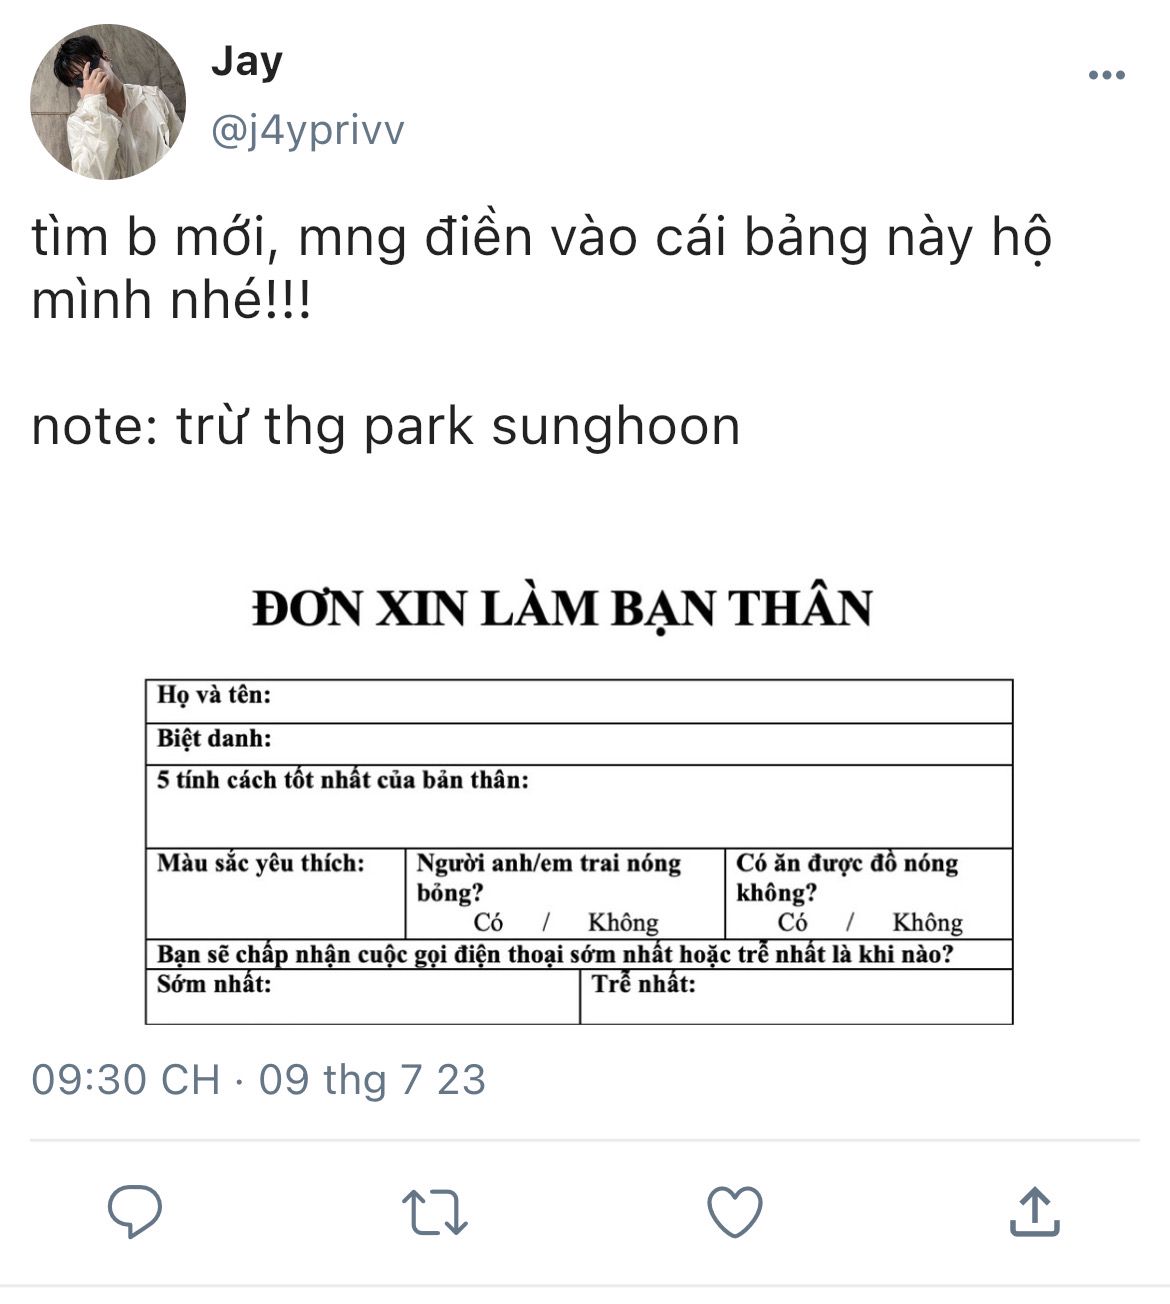Like the tweet with heart icon
Screen dimensions: 1170x1304
(x=735, y=1212)
